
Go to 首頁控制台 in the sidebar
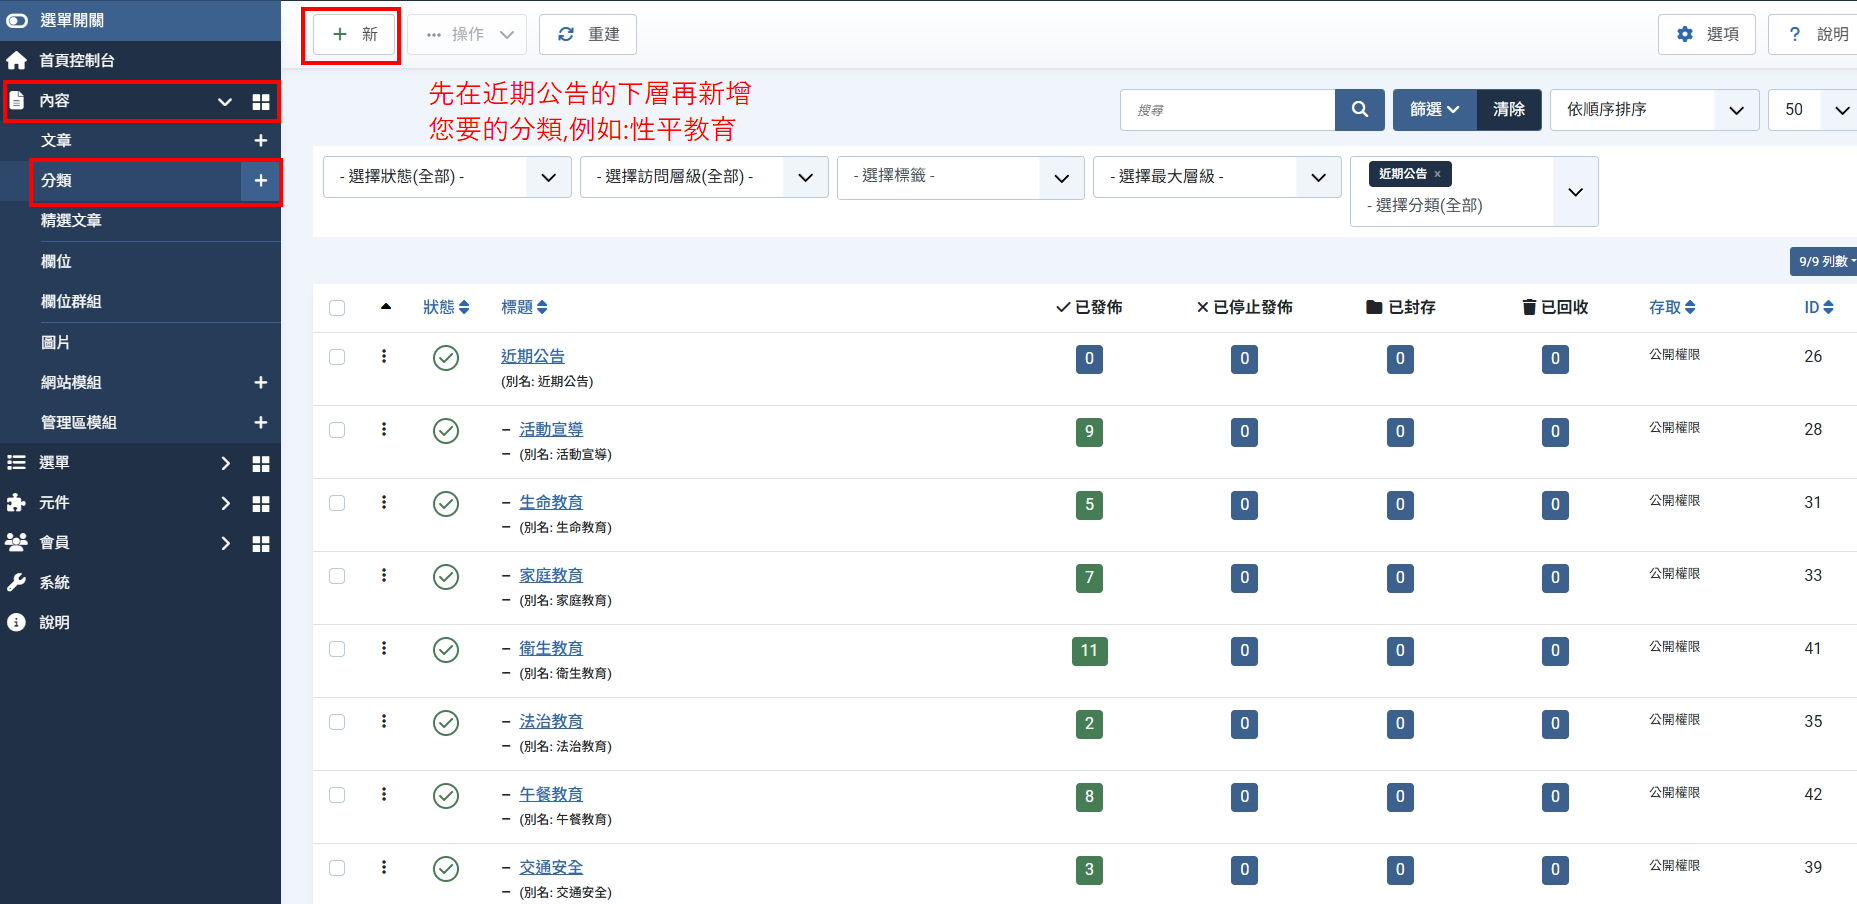click(x=76, y=61)
